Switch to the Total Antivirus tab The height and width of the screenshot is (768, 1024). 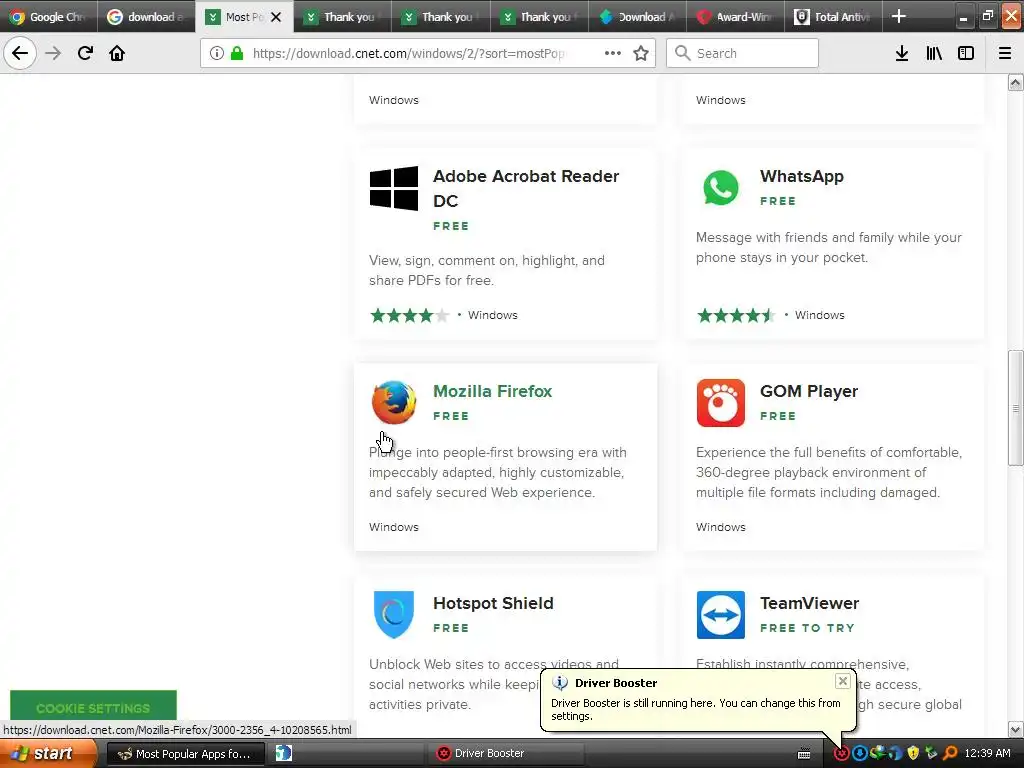coord(833,17)
